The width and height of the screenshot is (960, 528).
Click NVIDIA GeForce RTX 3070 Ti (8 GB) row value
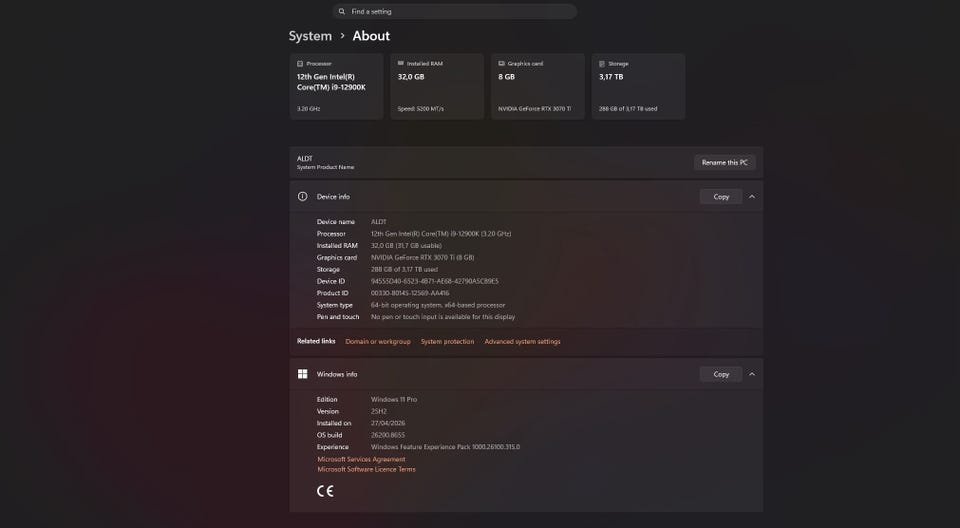point(422,257)
